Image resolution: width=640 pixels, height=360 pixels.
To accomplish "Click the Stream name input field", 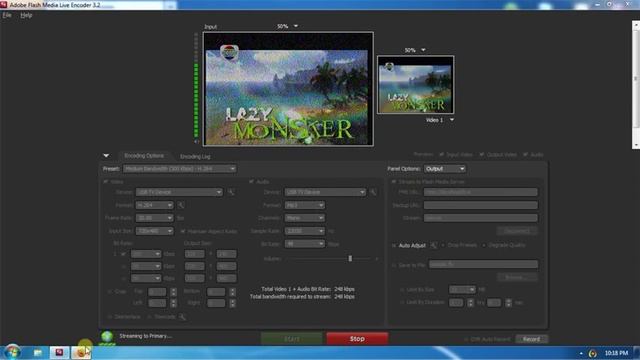I will click(x=480, y=218).
